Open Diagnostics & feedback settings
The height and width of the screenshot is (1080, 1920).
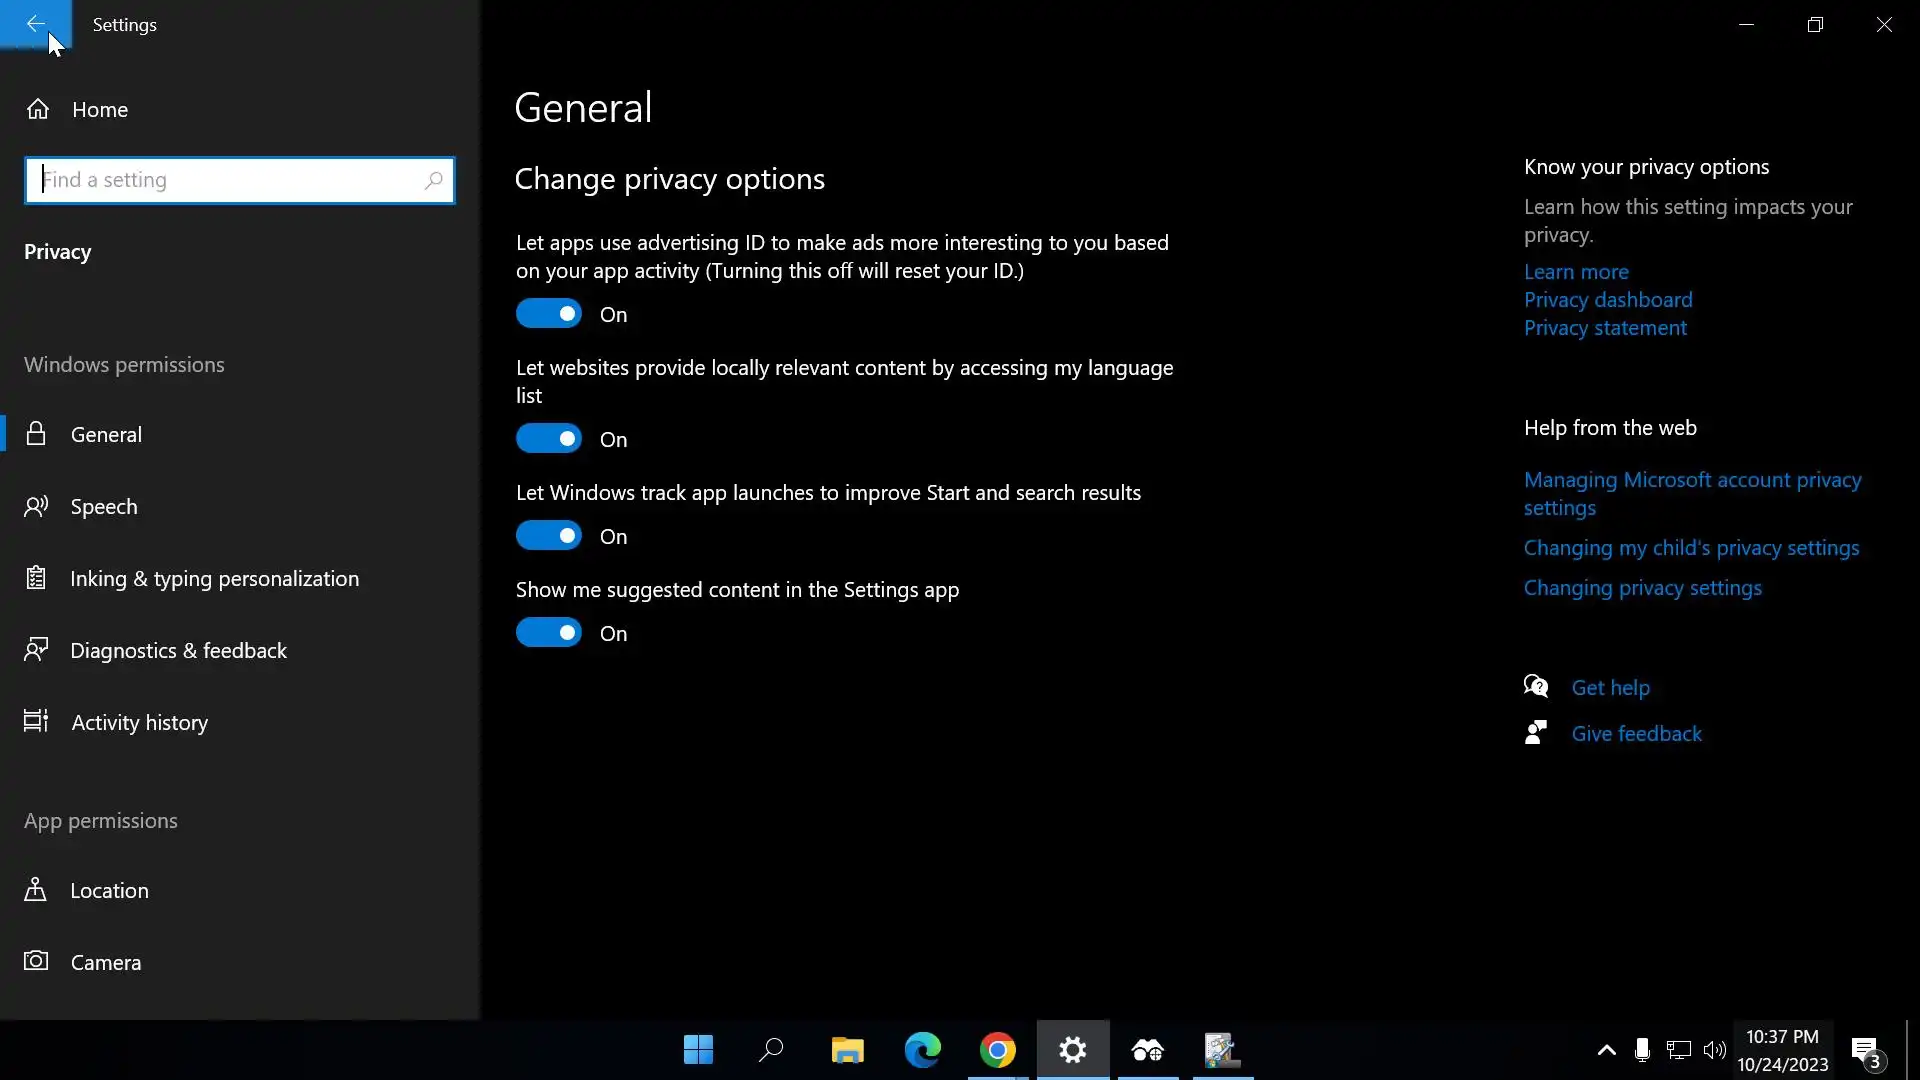178,651
